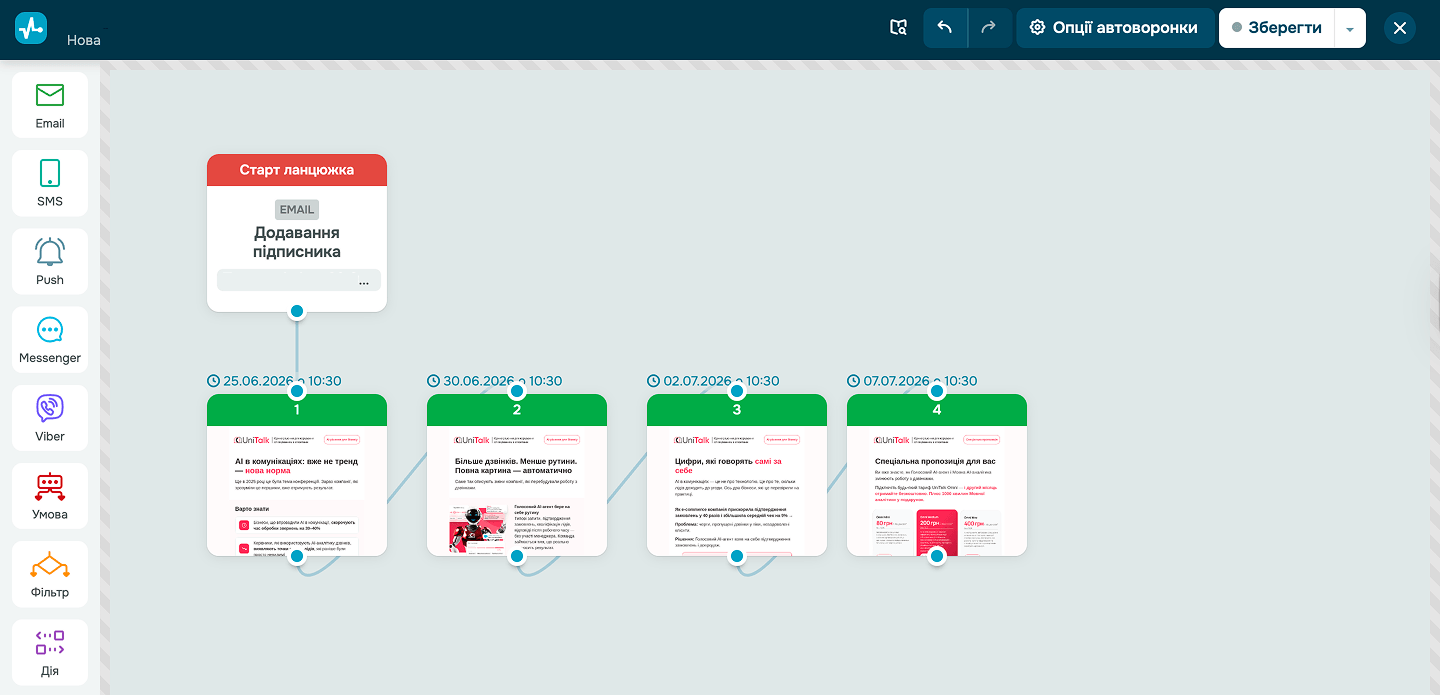This screenshot has width=1440, height=695.
Task: Pick the Viber block
Action: (50, 418)
